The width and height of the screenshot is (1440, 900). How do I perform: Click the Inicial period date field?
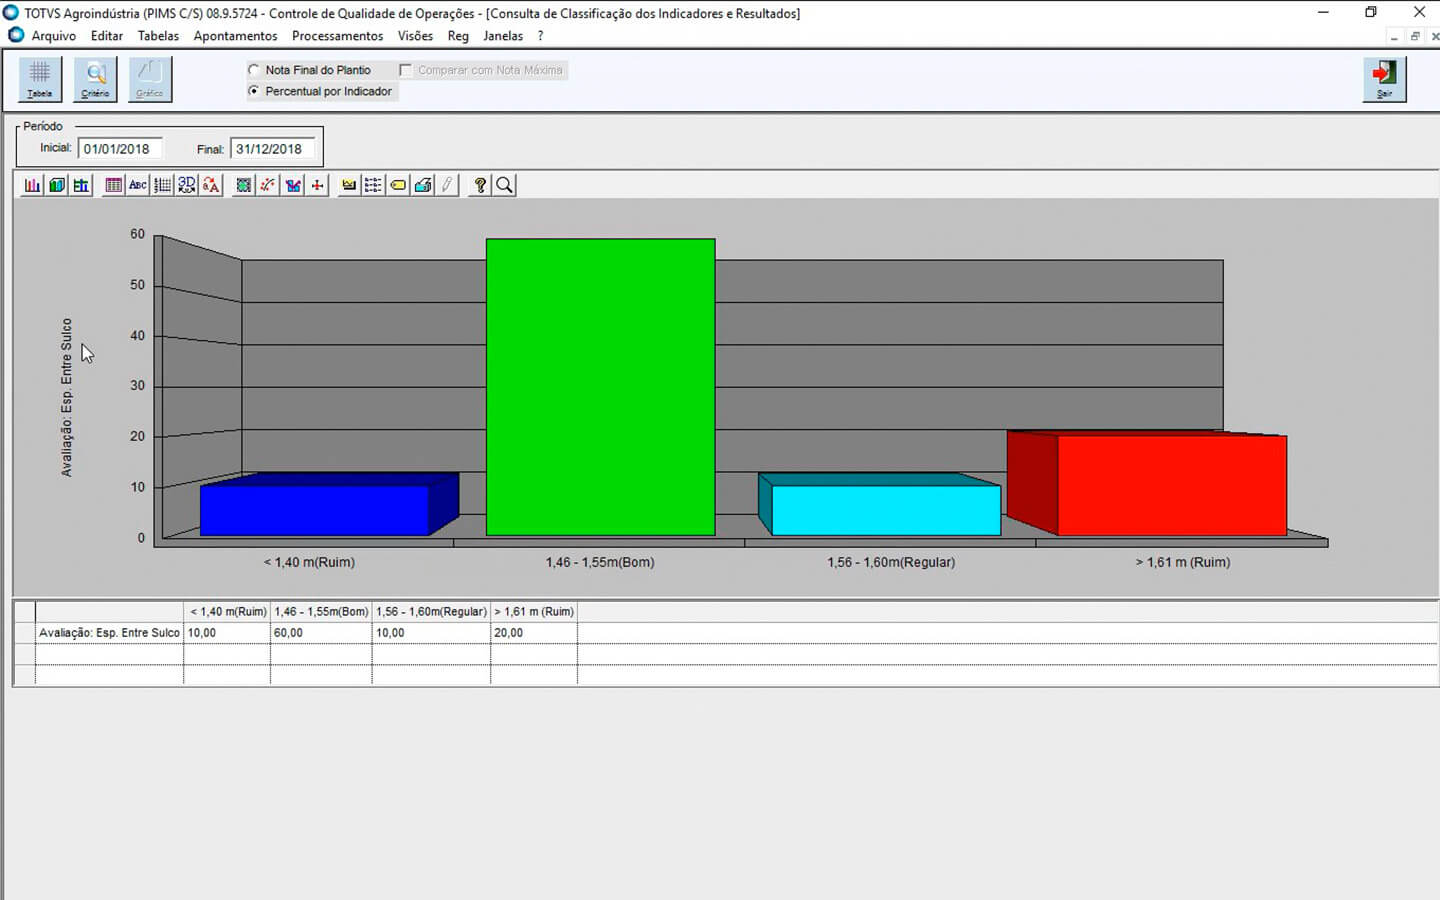coord(119,149)
